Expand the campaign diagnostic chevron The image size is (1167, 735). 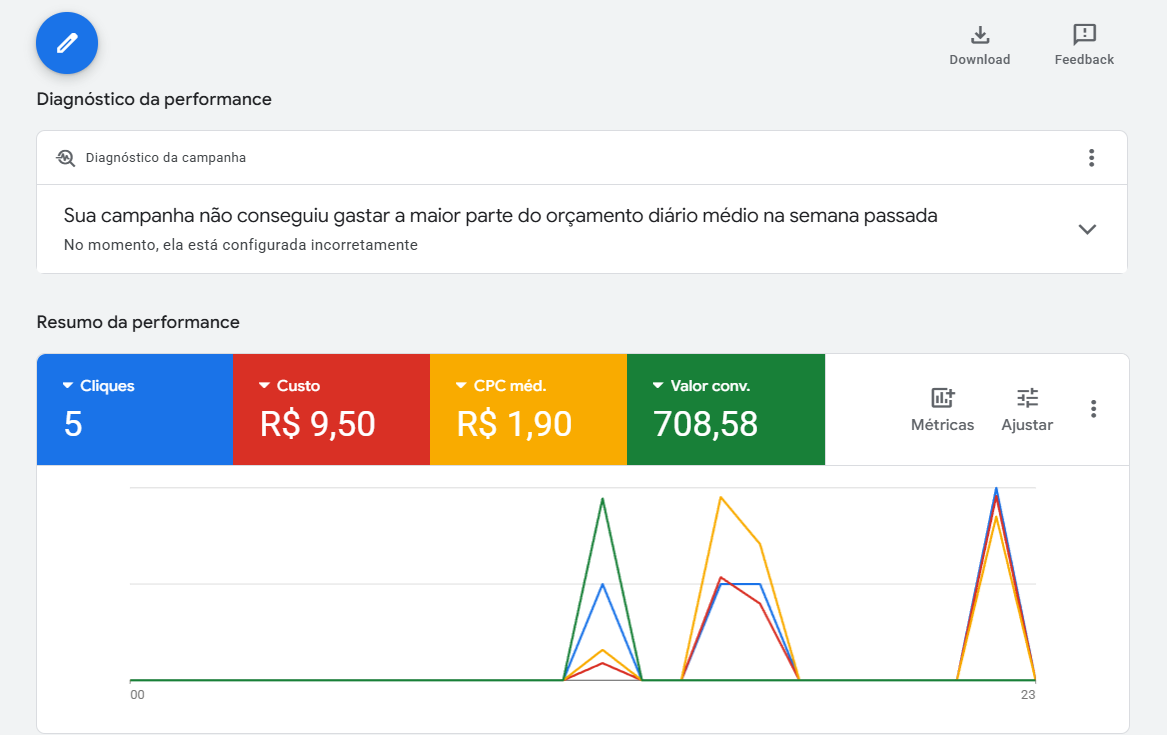pos(1087,229)
